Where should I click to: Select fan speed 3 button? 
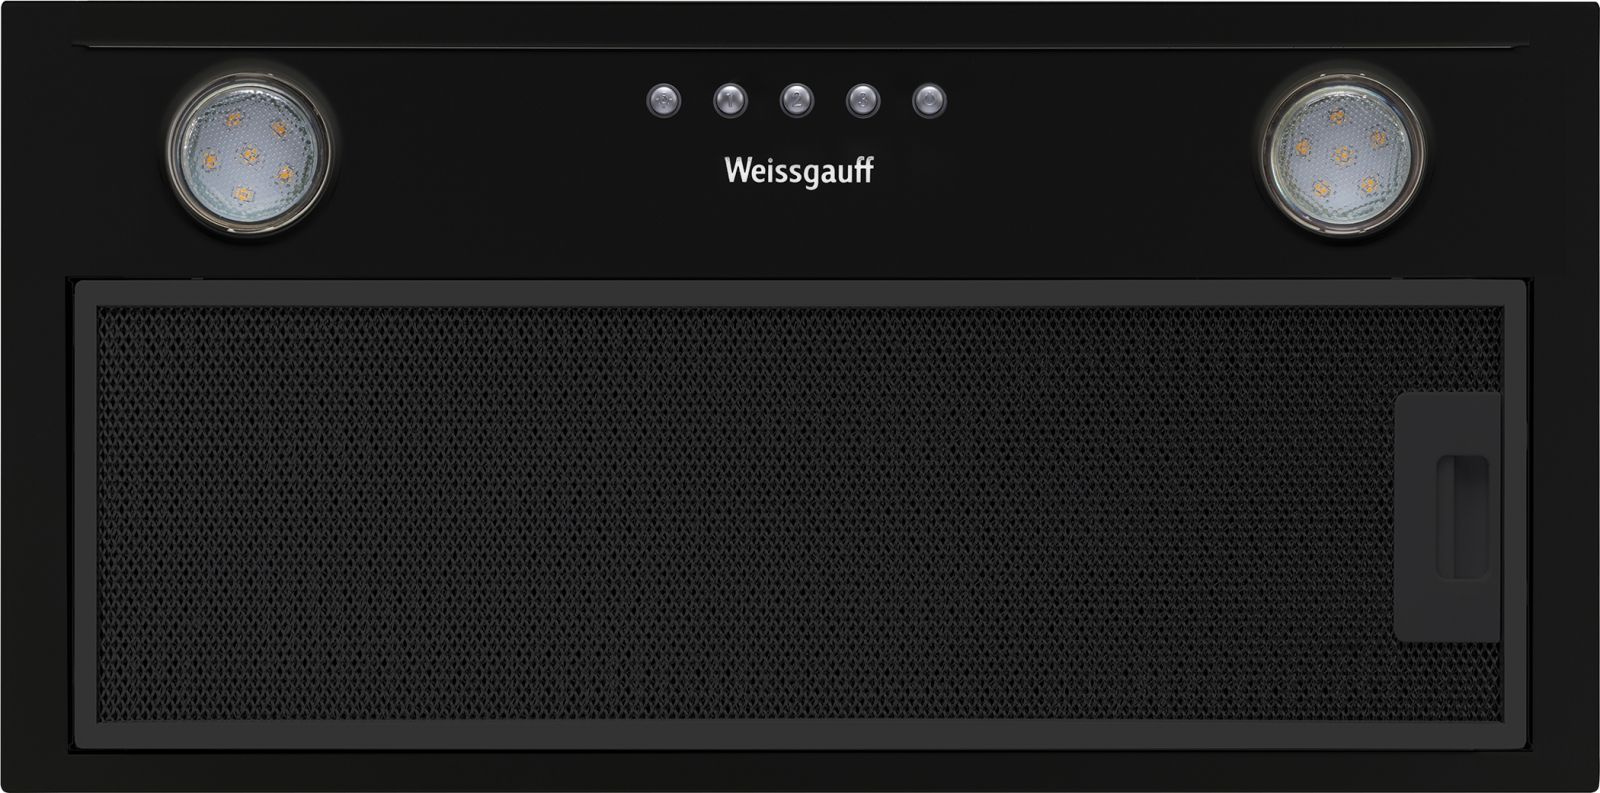[863, 100]
